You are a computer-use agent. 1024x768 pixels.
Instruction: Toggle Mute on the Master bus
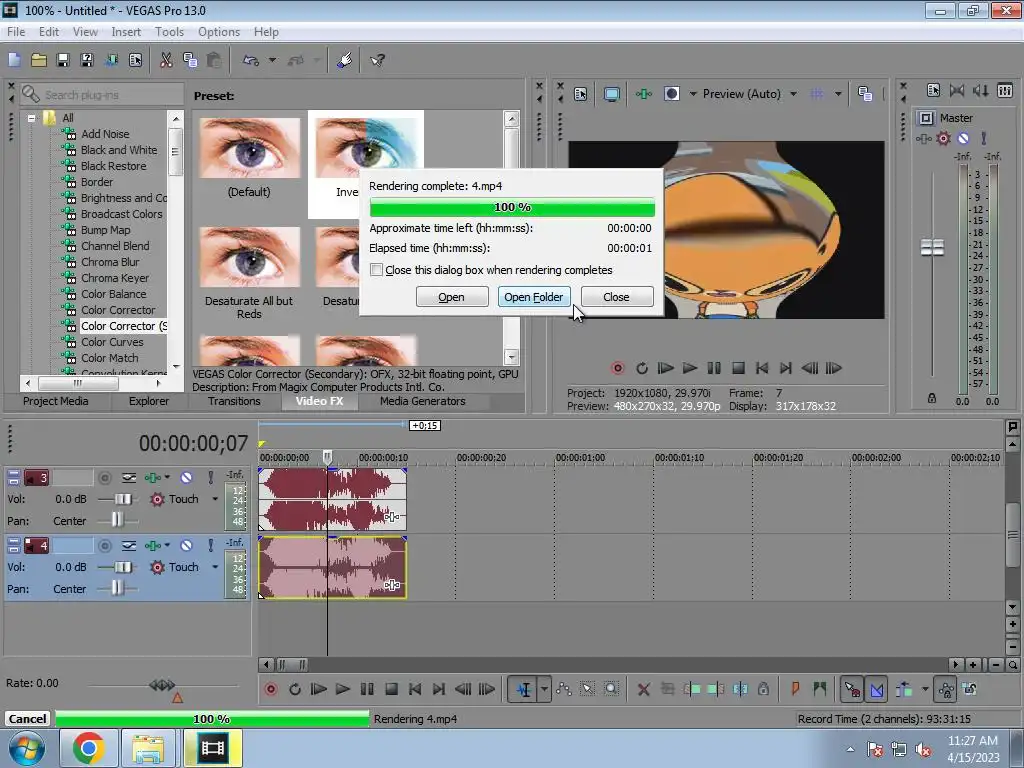point(963,138)
